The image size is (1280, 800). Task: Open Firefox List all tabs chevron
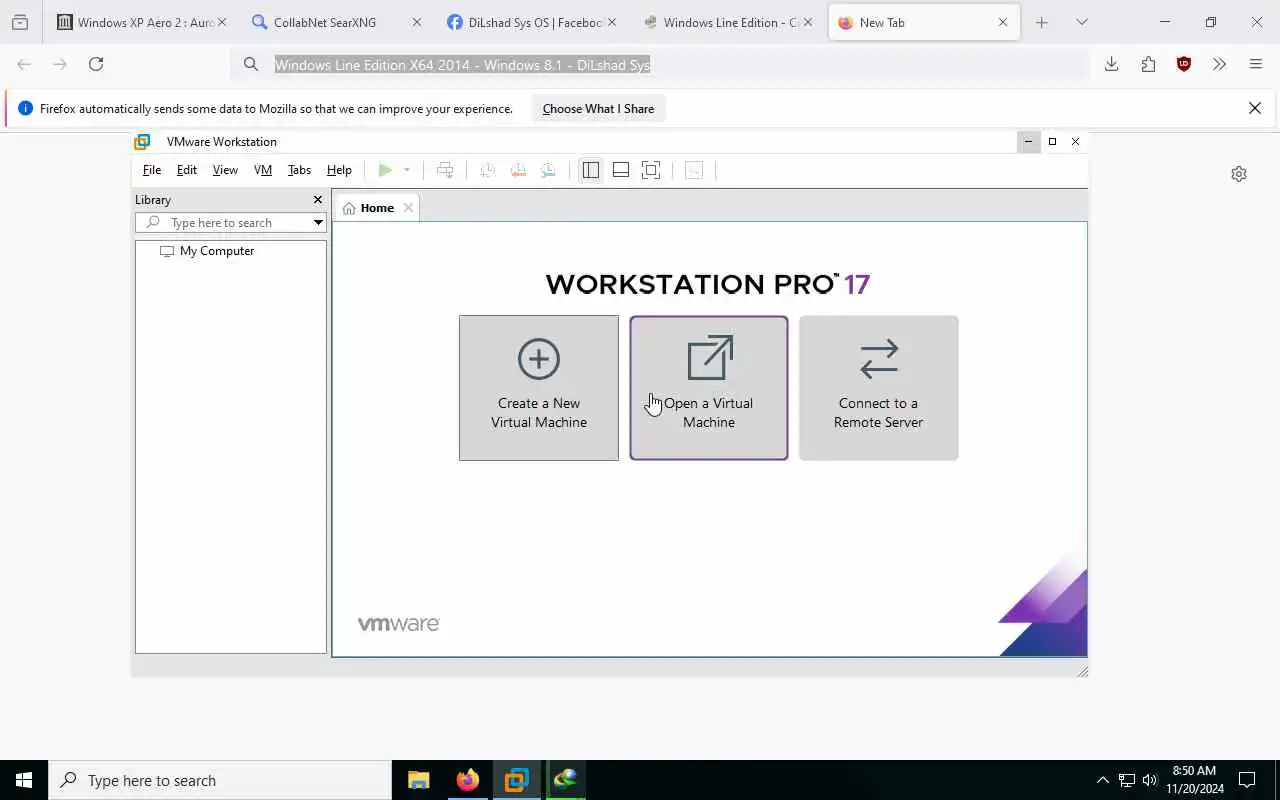click(x=1082, y=22)
